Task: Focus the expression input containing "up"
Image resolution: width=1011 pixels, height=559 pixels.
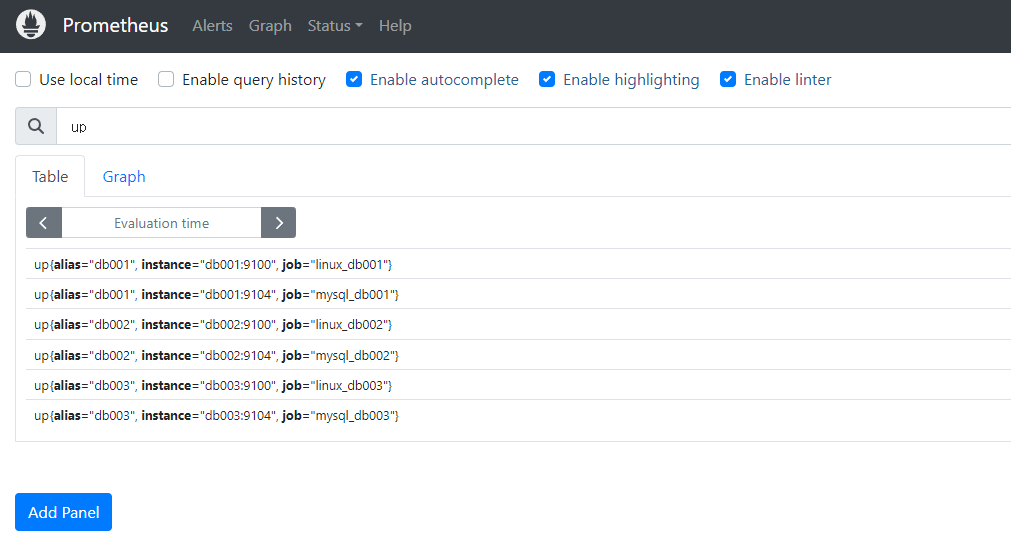Action: (x=534, y=126)
